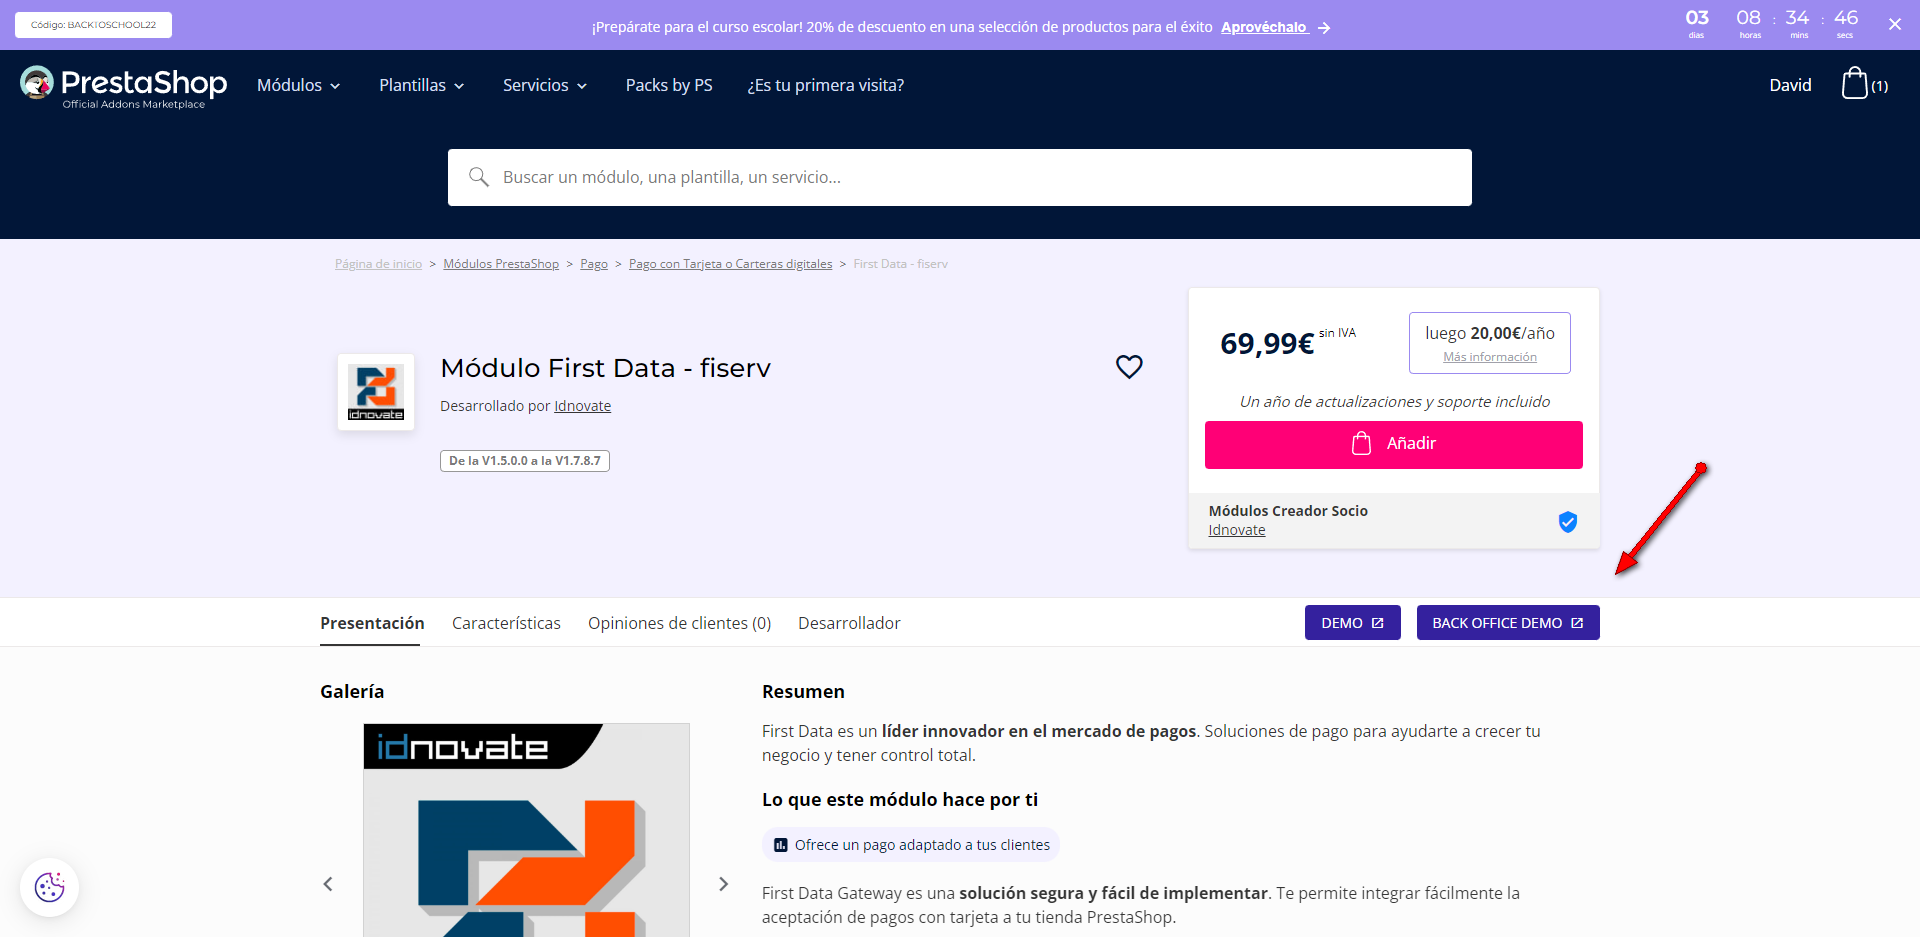Click the 'Ofrece un pago adaptado' tag

click(911, 845)
